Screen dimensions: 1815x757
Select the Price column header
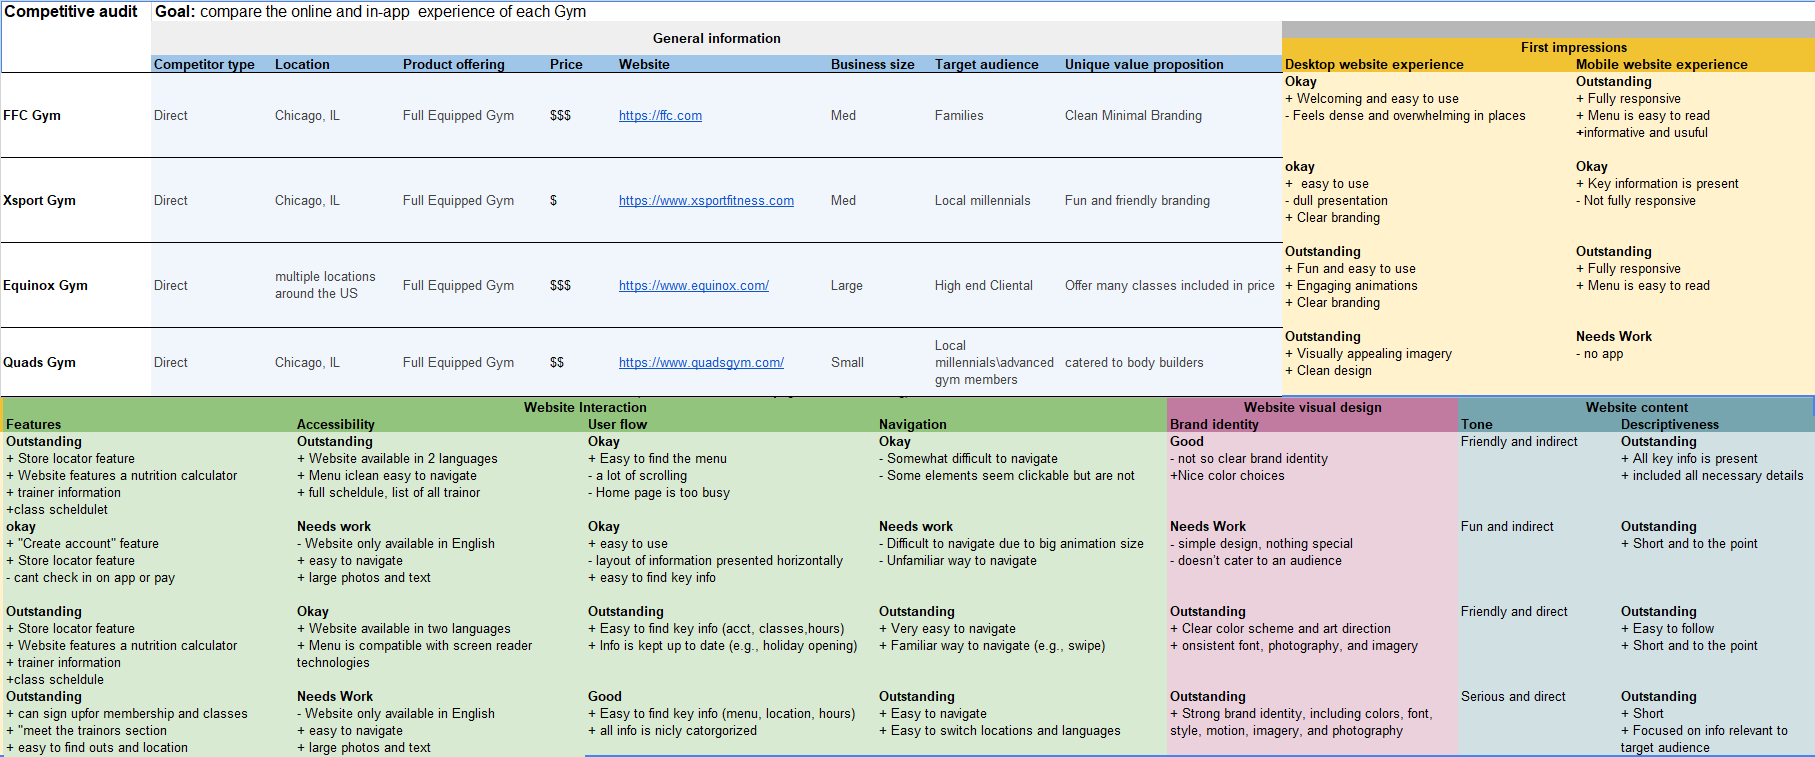(x=566, y=64)
